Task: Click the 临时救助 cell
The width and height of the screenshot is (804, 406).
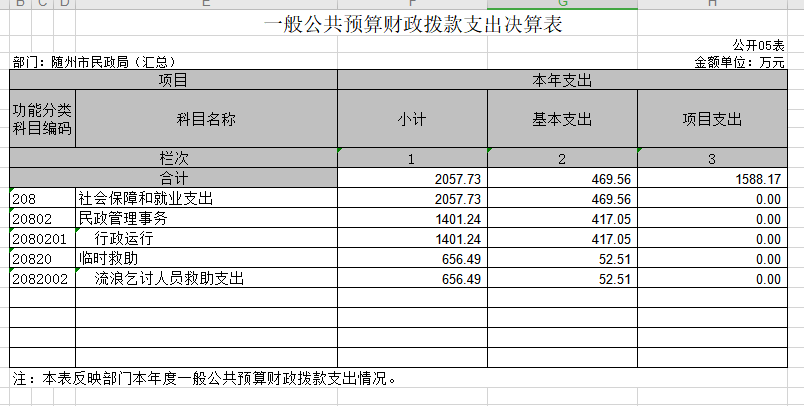Action: coord(206,259)
